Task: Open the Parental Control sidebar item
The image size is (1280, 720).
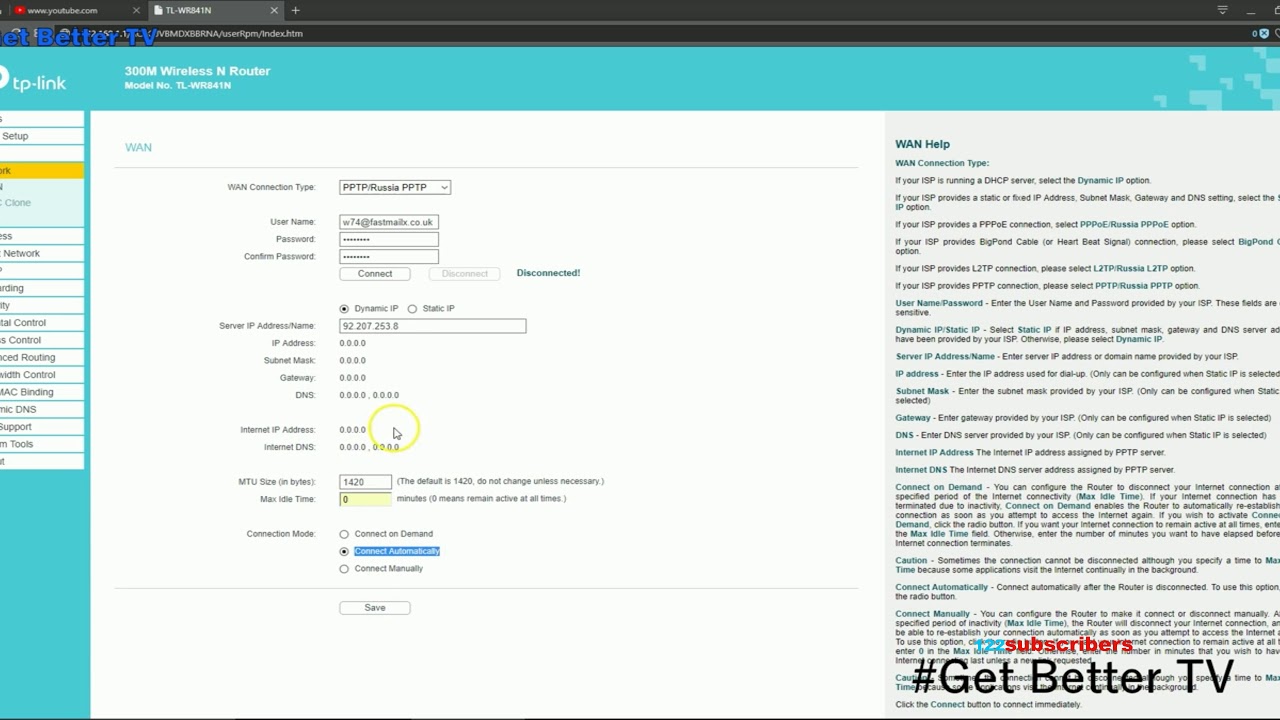Action: click(41, 322)
